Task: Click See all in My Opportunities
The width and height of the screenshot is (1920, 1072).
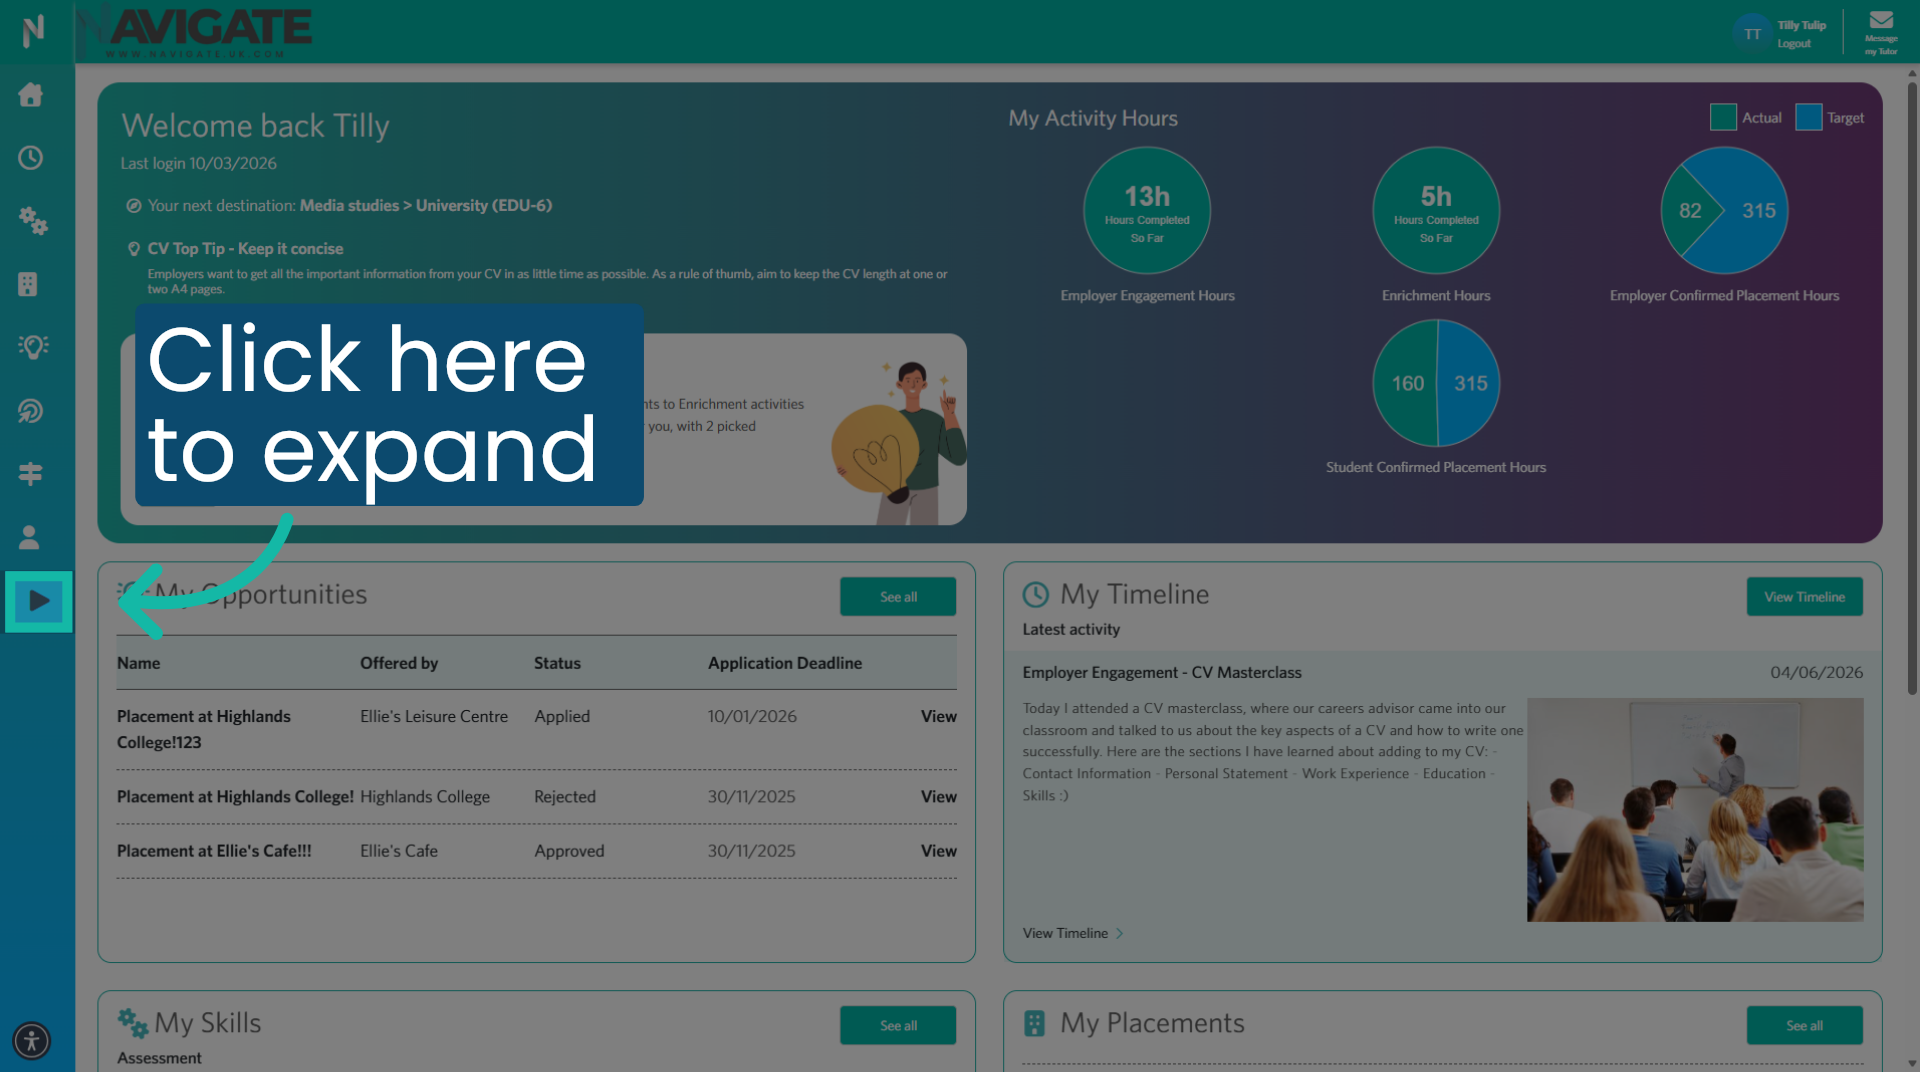Action: click(898, 597)
